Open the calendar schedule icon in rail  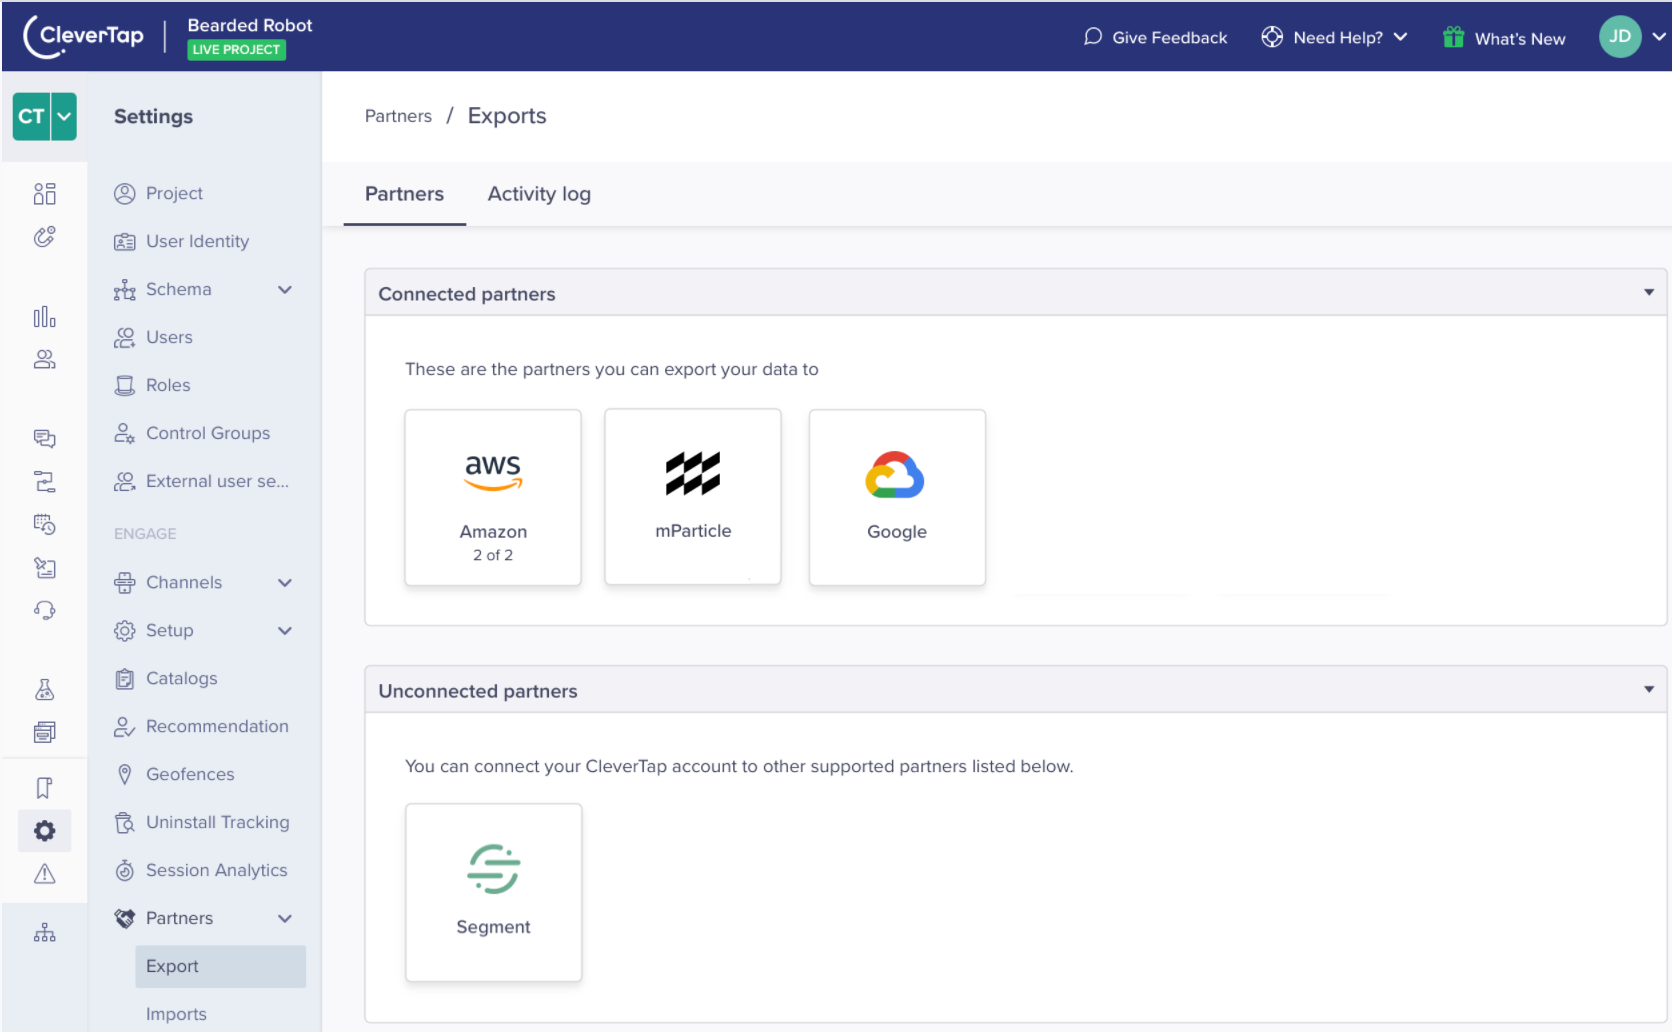45,525
